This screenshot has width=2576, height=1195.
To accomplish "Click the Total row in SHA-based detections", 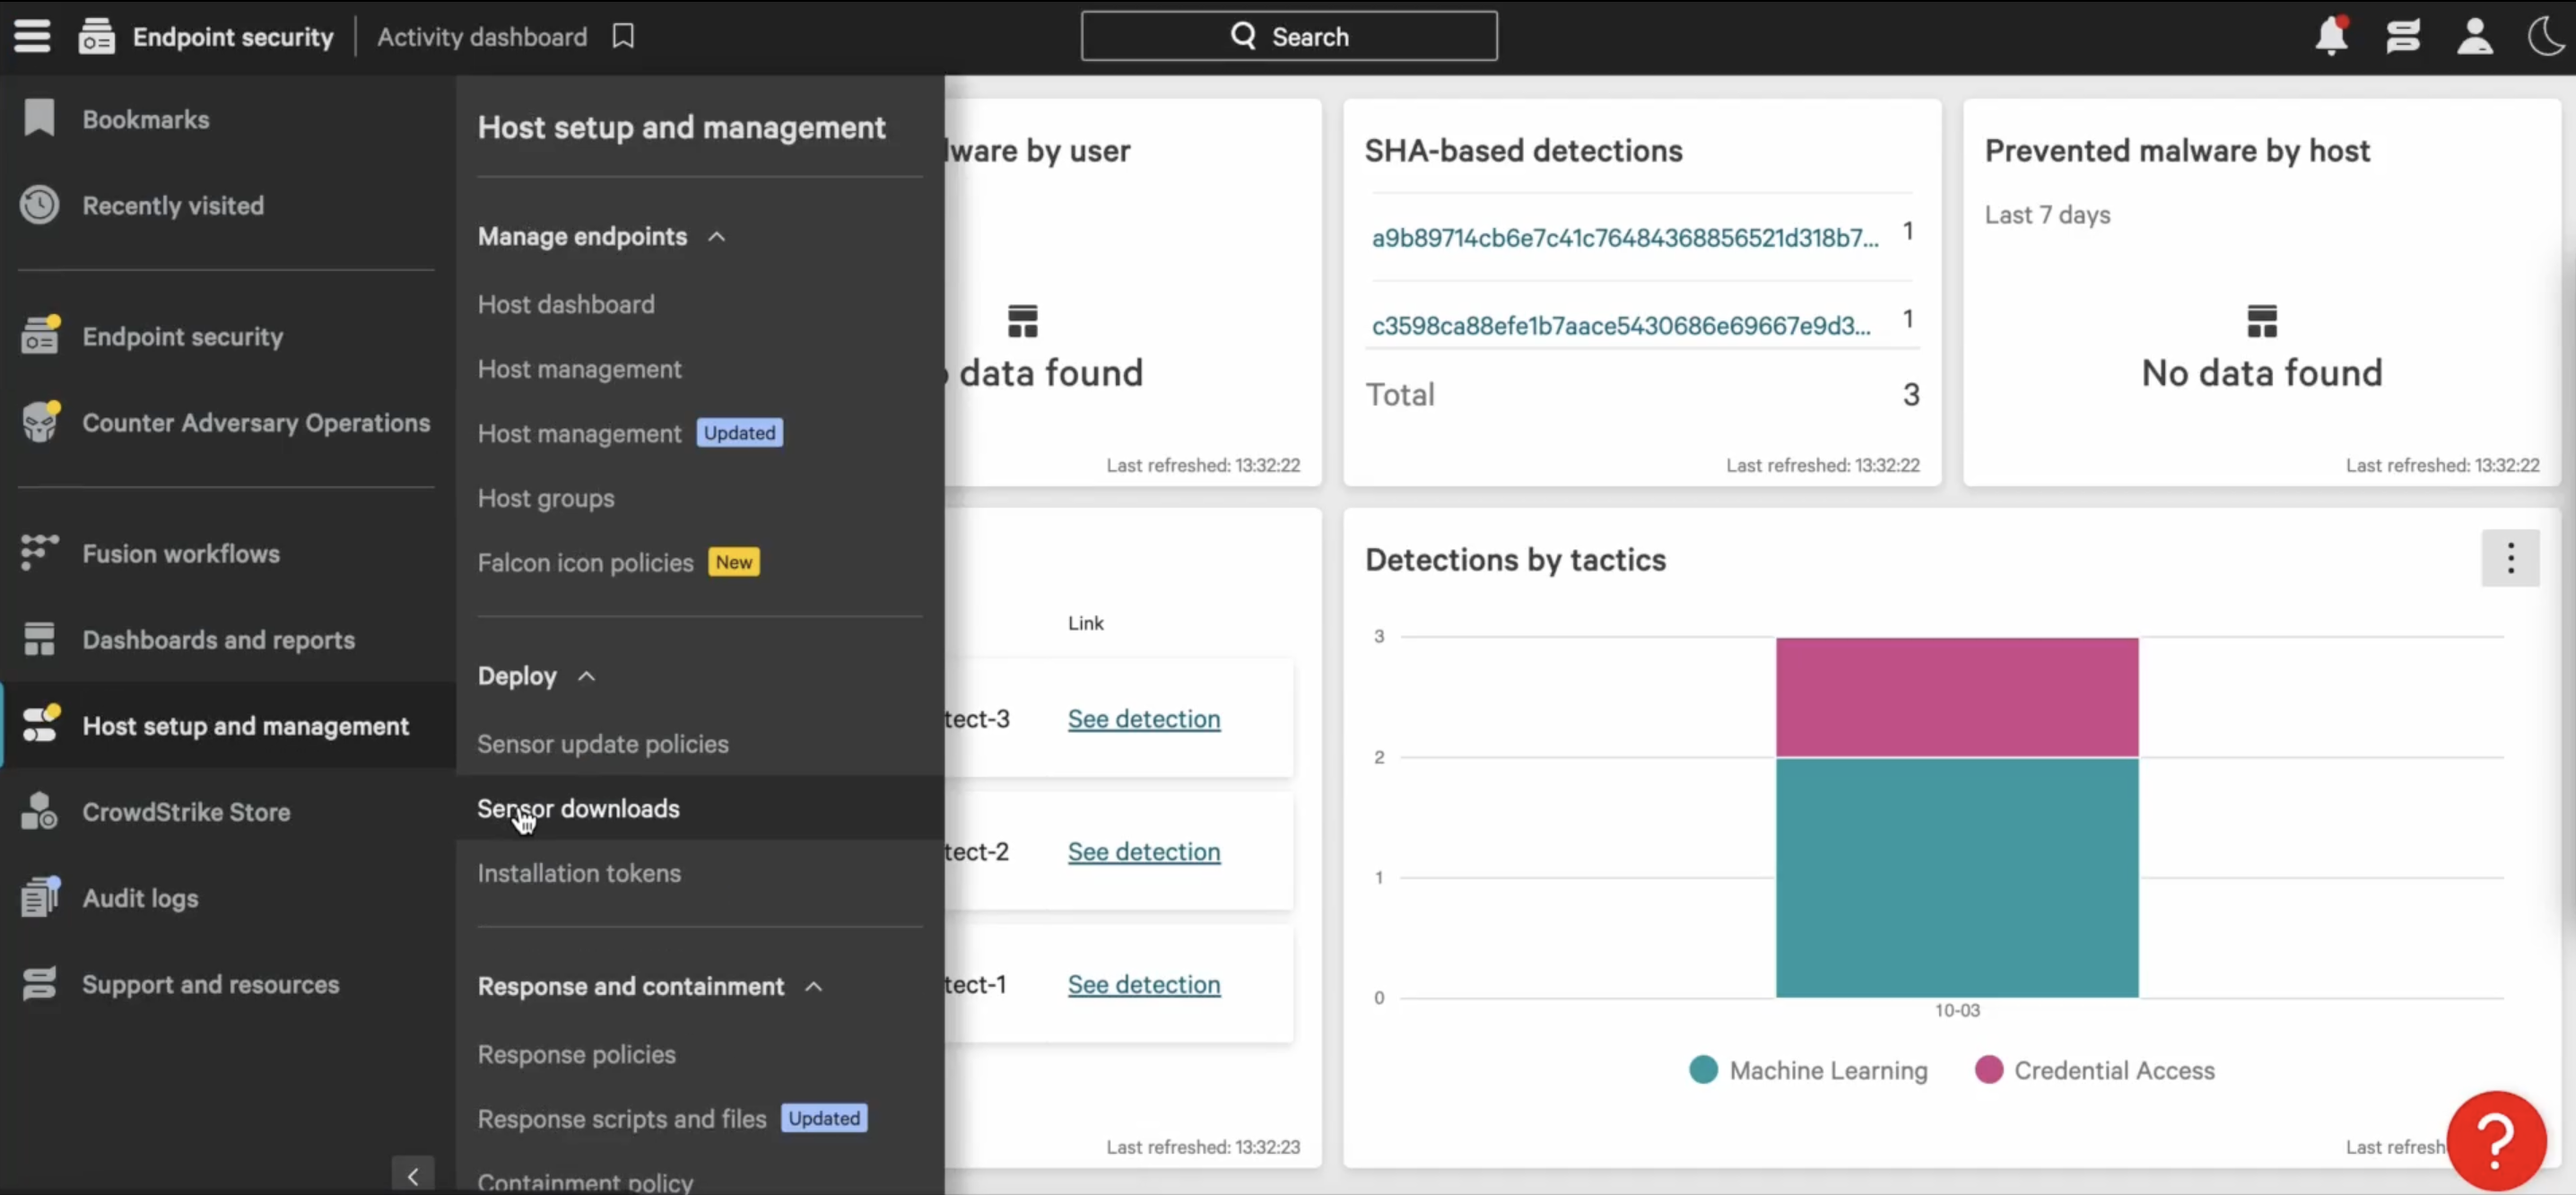I will pyautogui.click(x=1642, y=394).
